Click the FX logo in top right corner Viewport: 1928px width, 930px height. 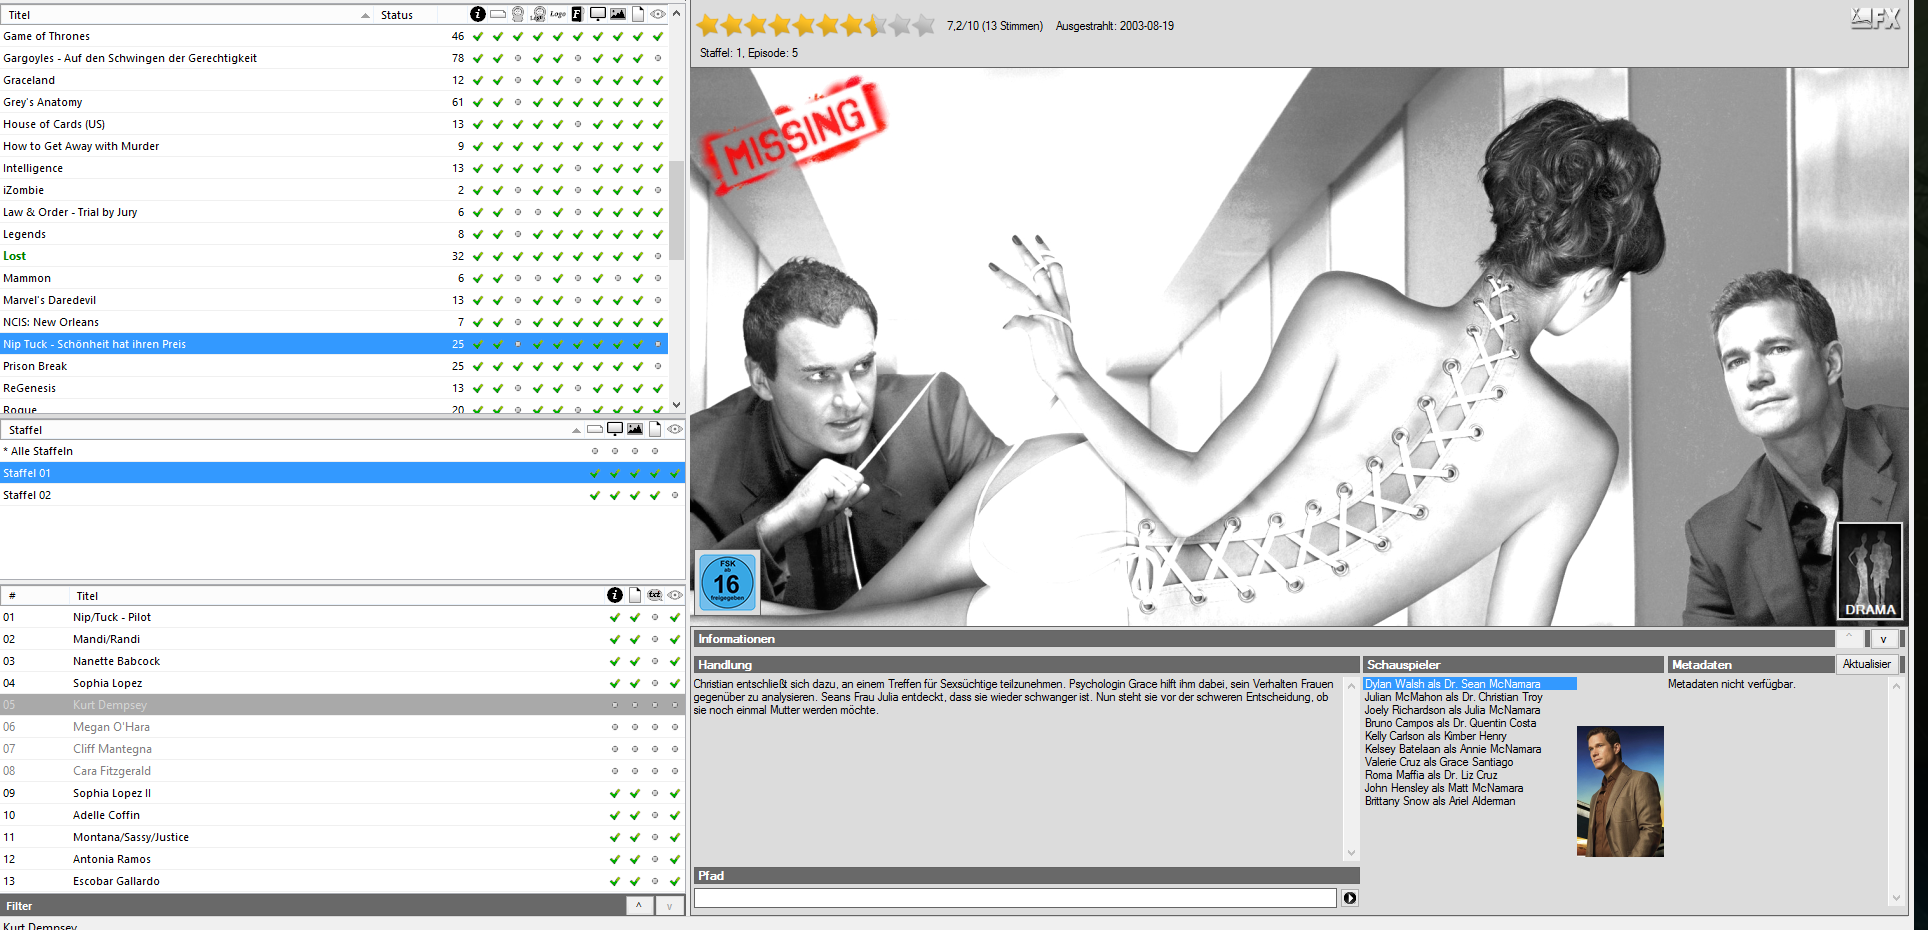coord(1874,18)
